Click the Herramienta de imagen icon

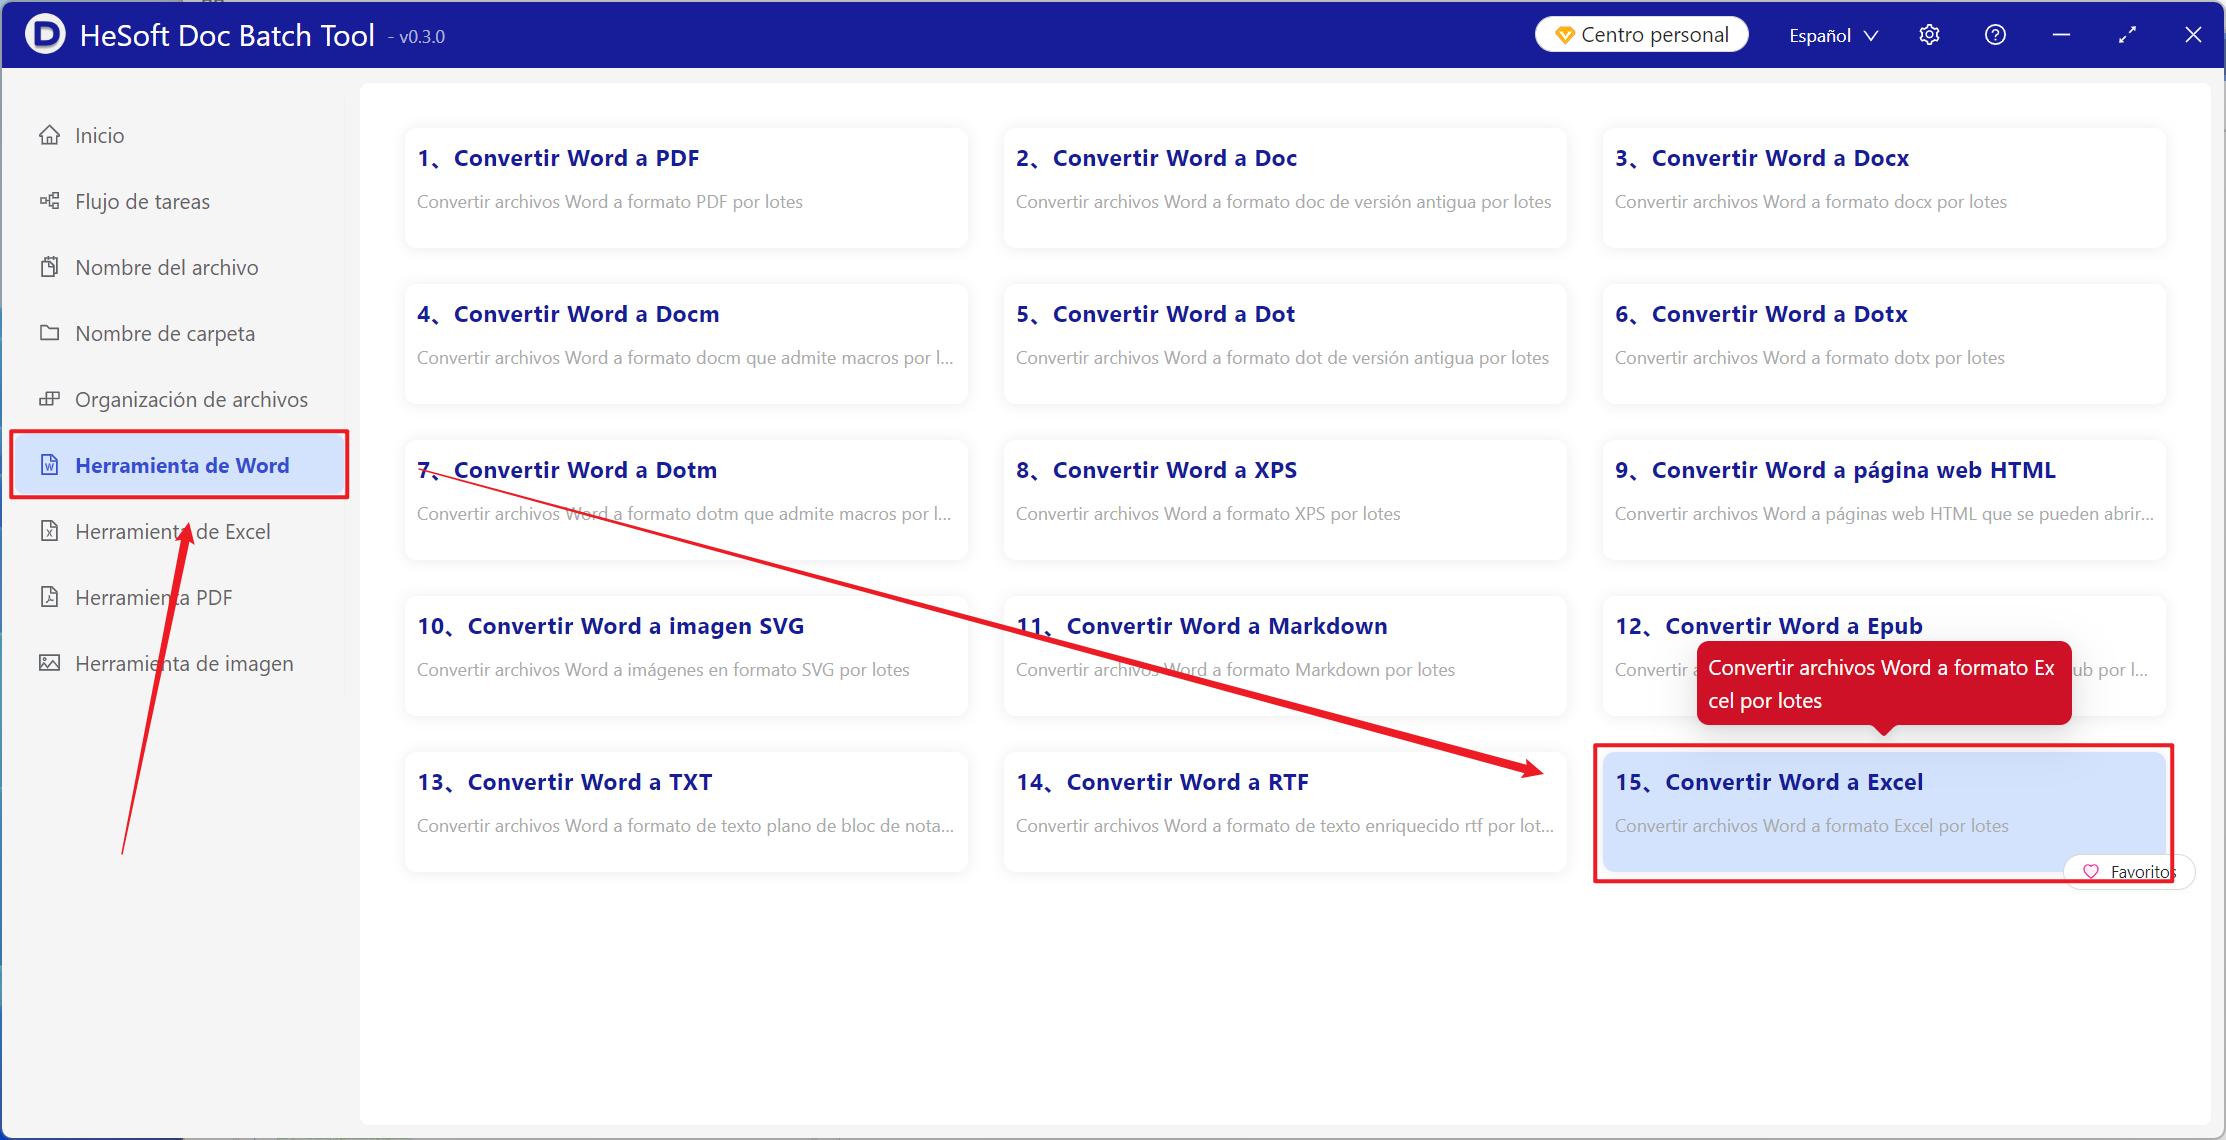[x=49, y=663]
